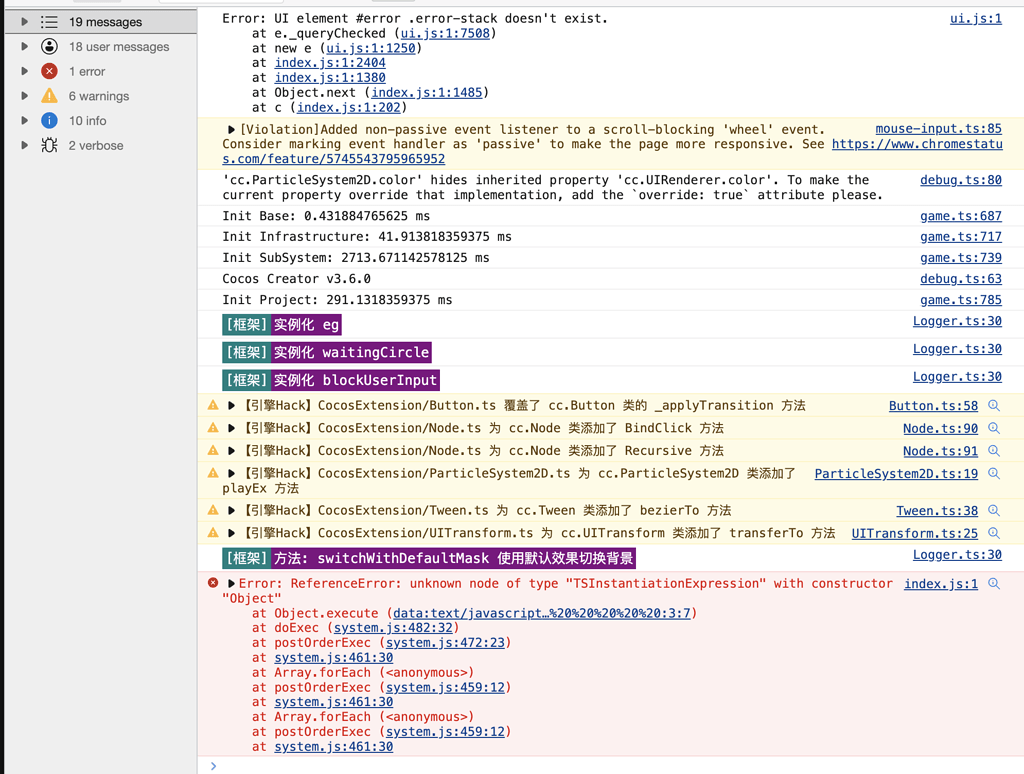Image resolution: width=1024 pixels, height=774 pixels.
Task: Click the red error icon in sidebar
Action: (x=49, y=71)
